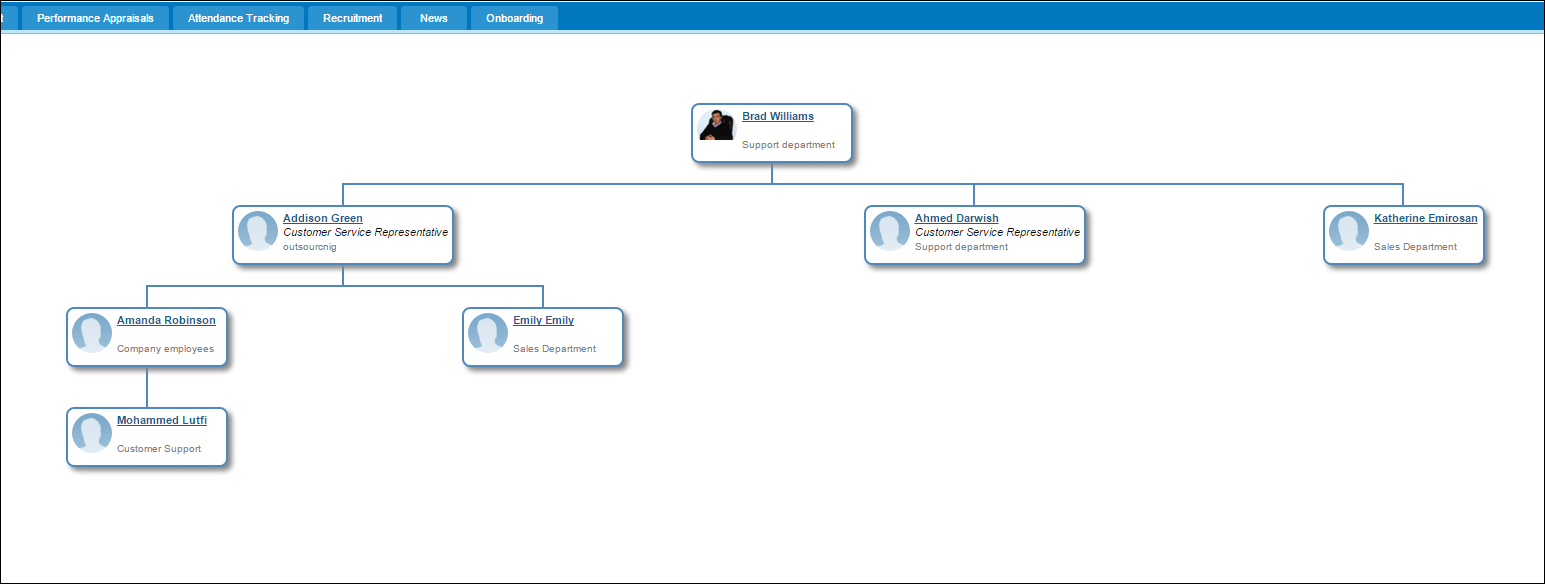The width and height of the screenshot is (1545, 584).
Task: Click Mohammed Lutfi's avatar icon
Action: click(92, 433)
